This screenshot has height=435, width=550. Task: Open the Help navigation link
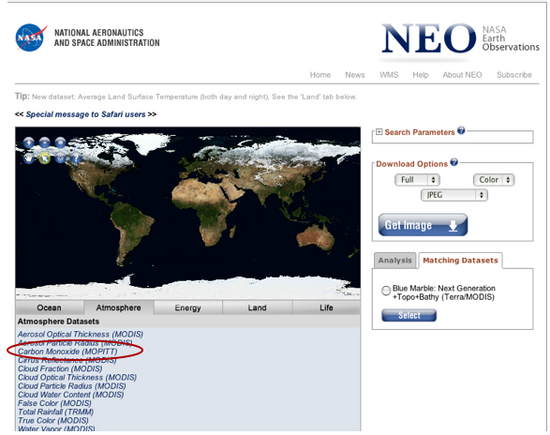(x=420, y=75)
